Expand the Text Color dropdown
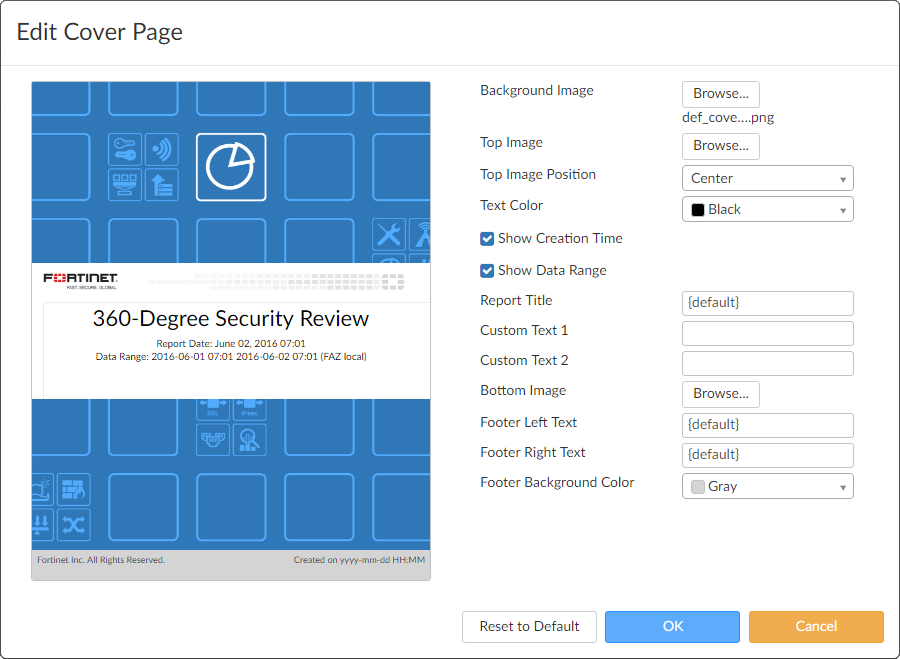 pos(767,209)
